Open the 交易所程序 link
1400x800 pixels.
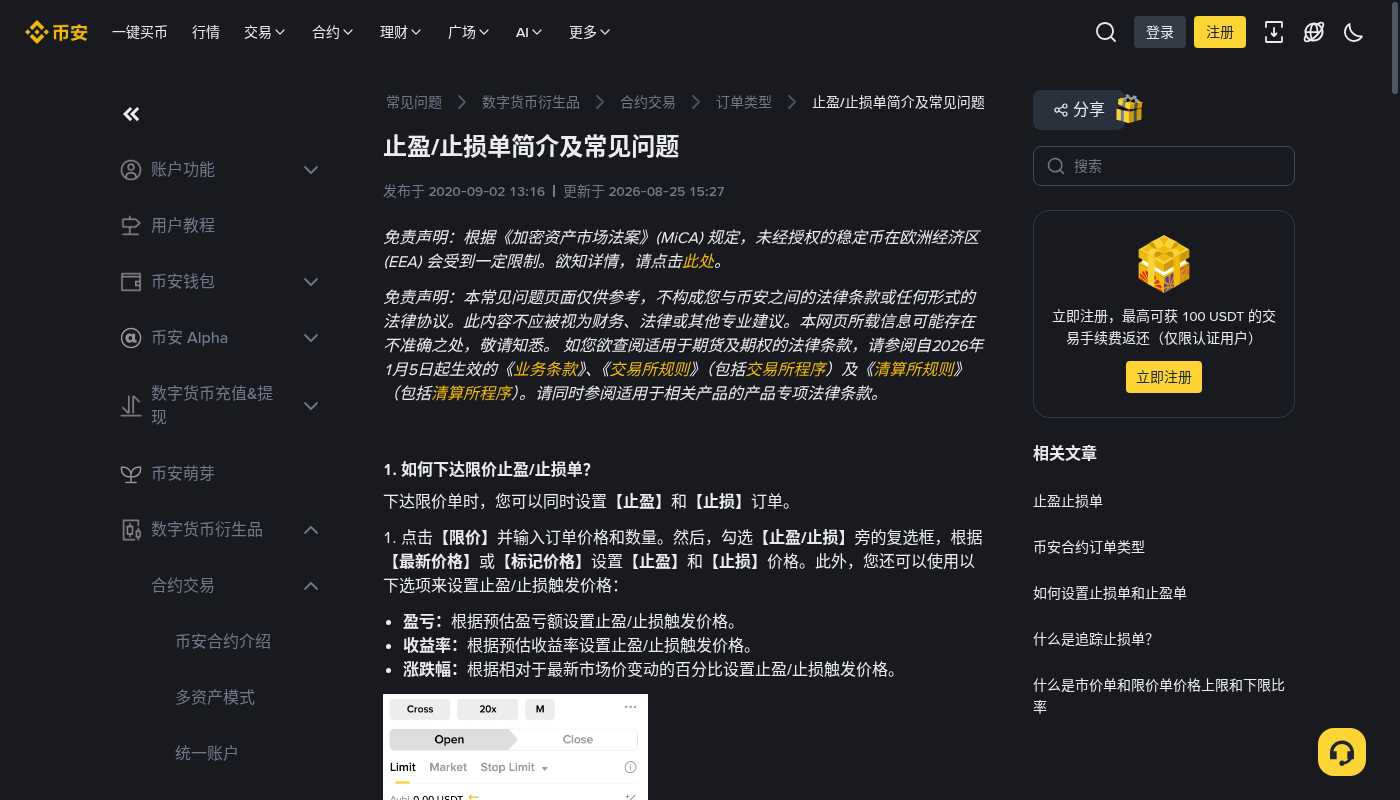786,369
